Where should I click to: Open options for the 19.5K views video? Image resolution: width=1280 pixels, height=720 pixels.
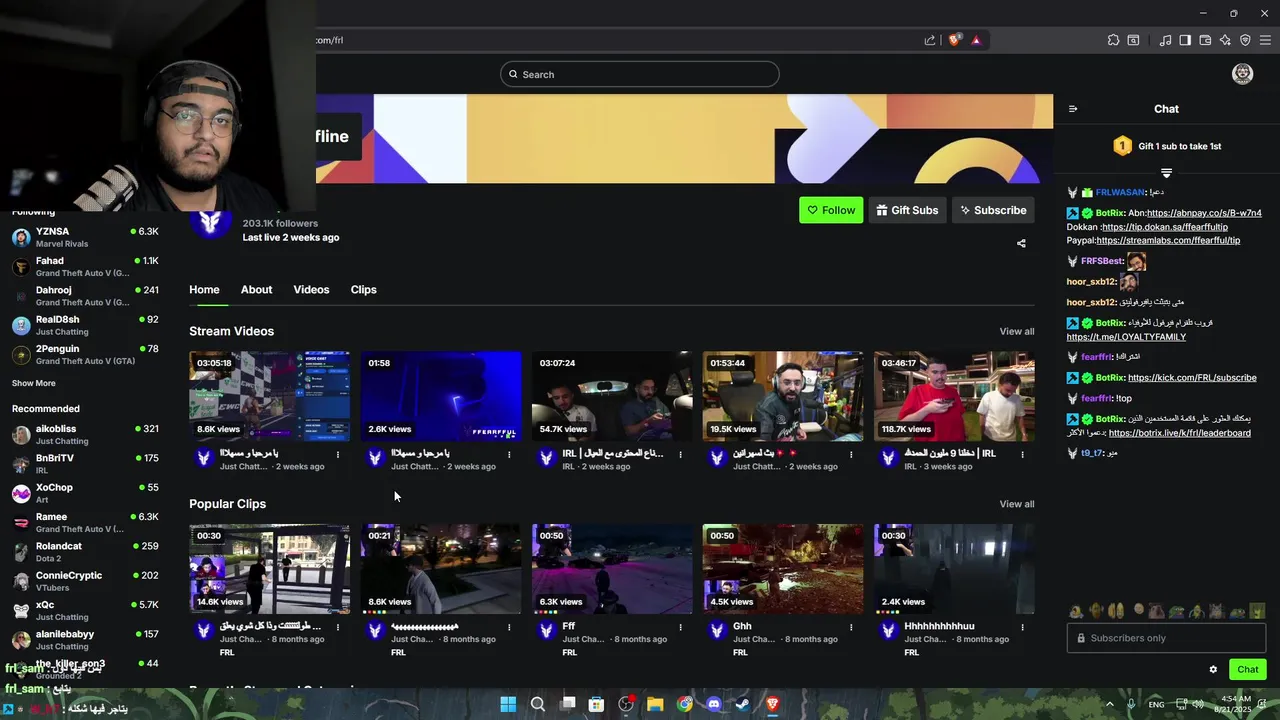pyautogui.click(x=851, y=455)
